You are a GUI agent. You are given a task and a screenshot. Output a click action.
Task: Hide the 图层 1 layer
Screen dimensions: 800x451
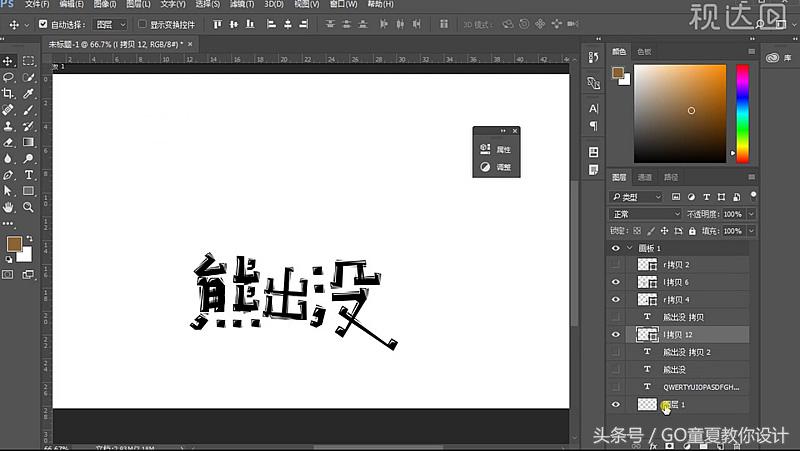point(616,405)
